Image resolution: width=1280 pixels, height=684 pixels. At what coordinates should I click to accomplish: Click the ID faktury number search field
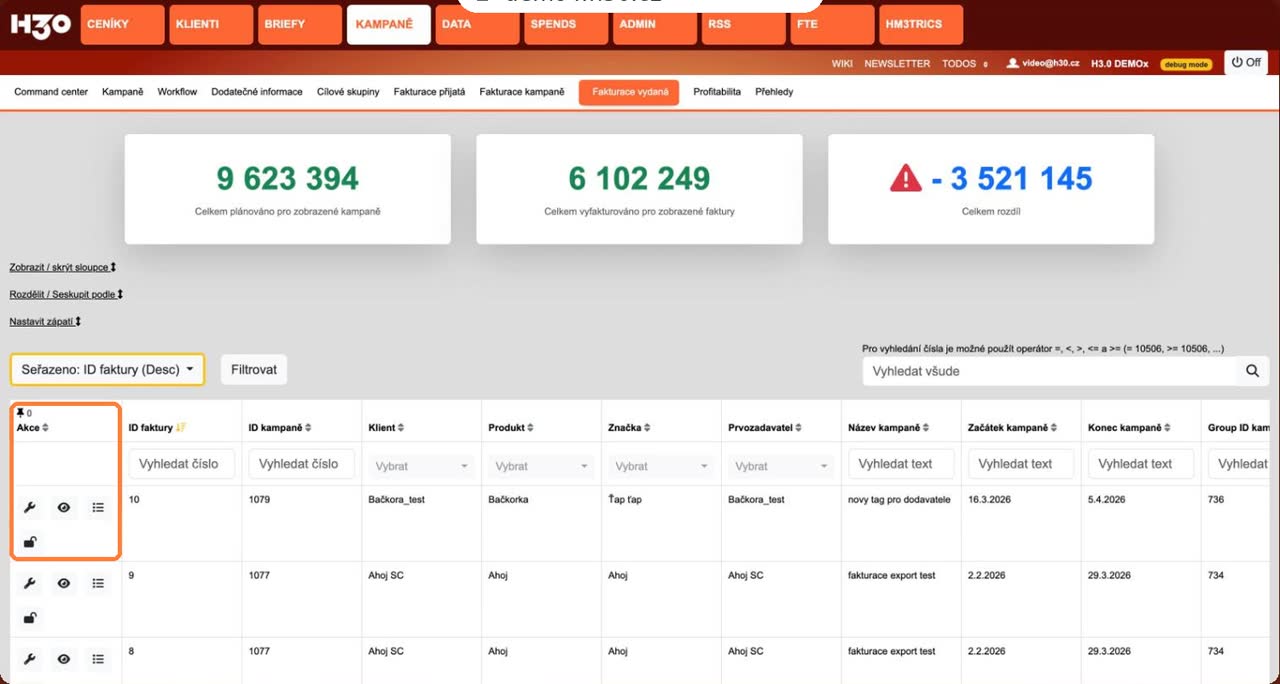point(181,464)
